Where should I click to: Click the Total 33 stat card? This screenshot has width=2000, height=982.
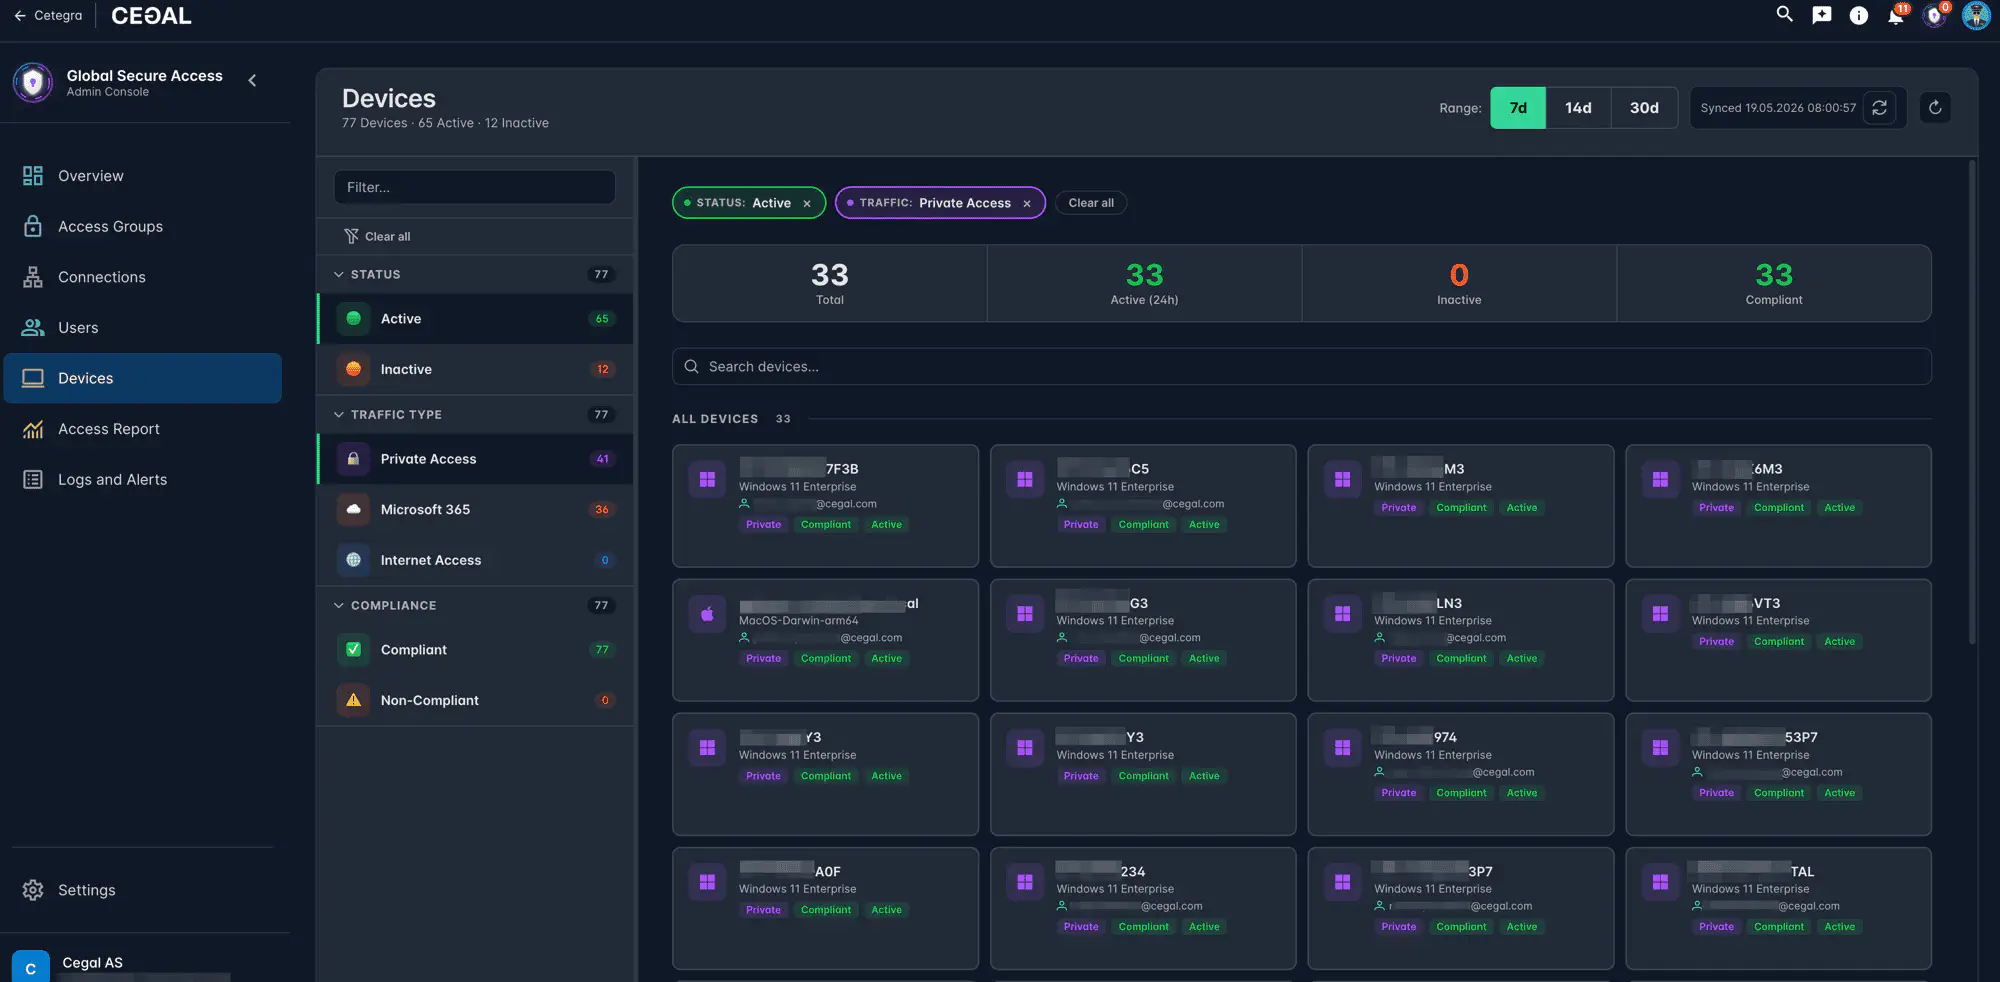pyautogui.click(x=829, y=283)
